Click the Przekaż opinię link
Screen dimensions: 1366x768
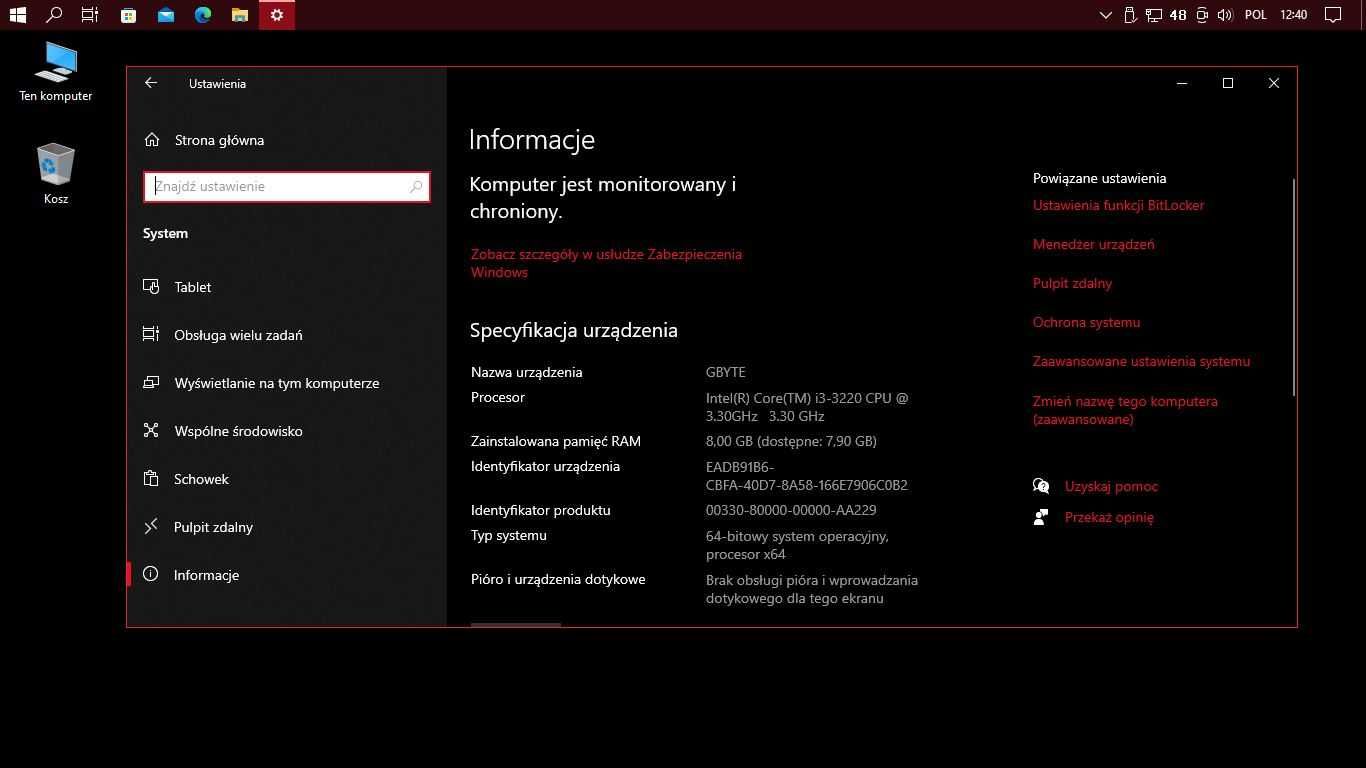pyautogui.click(x=1109, y=517)
